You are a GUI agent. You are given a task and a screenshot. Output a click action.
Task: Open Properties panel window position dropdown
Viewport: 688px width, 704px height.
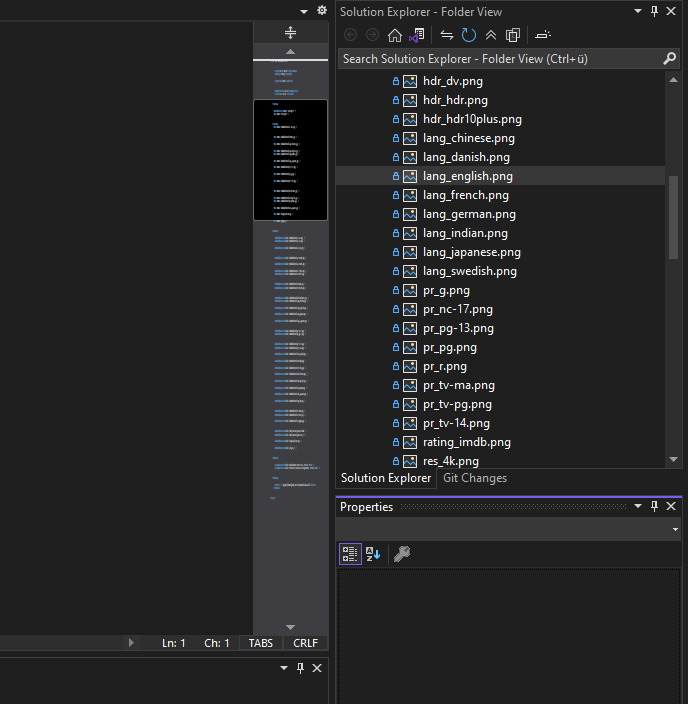639,506
